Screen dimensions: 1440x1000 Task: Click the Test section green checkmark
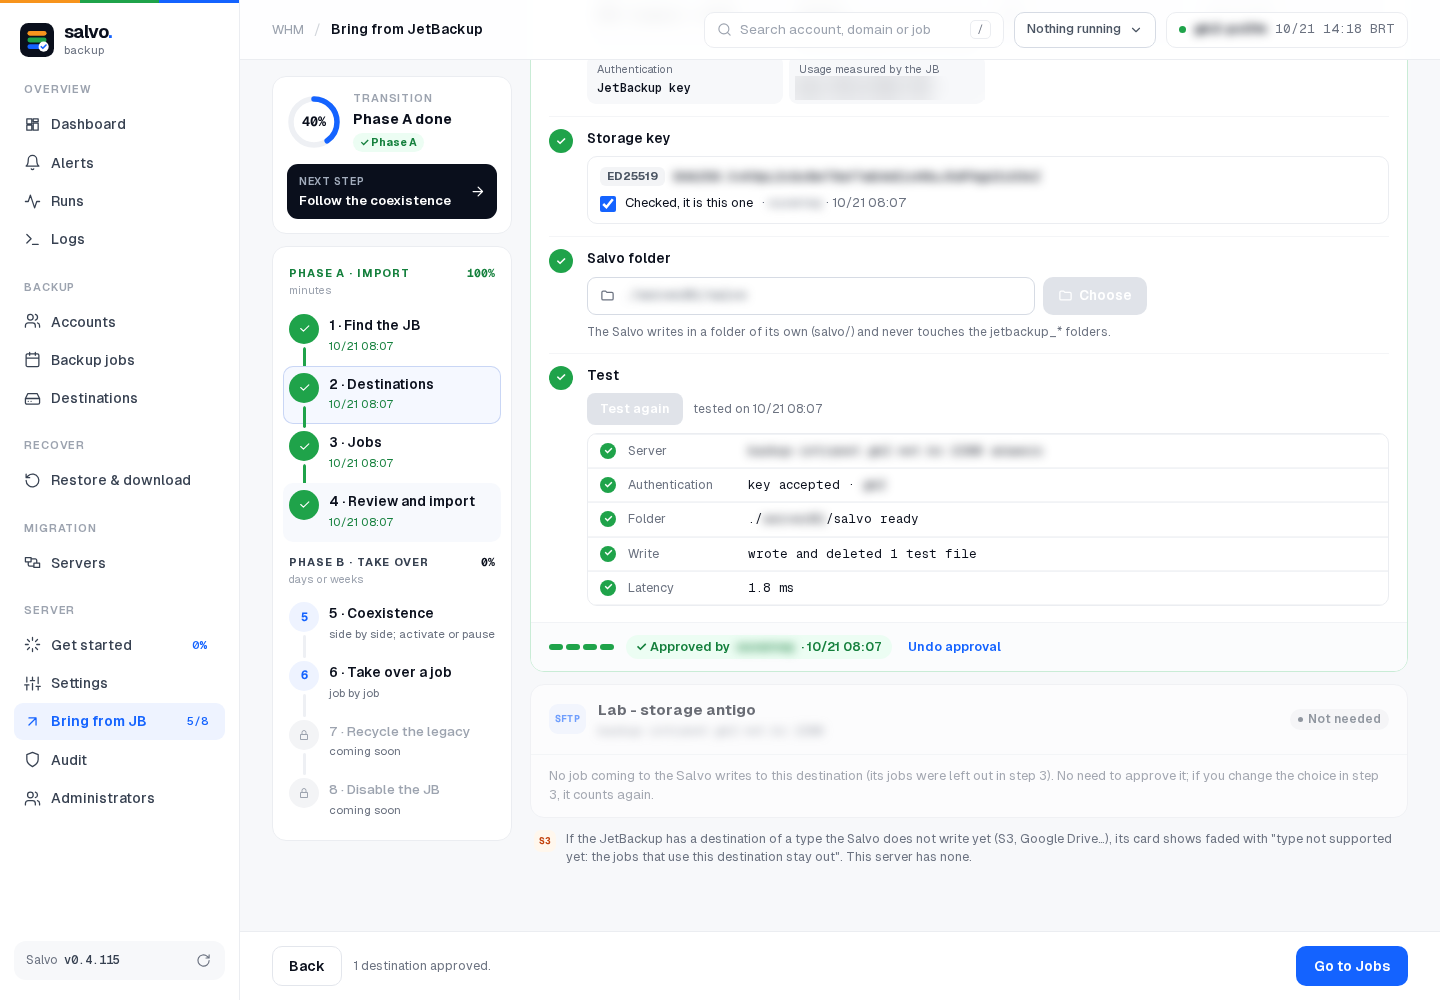[x=561, y=377]
